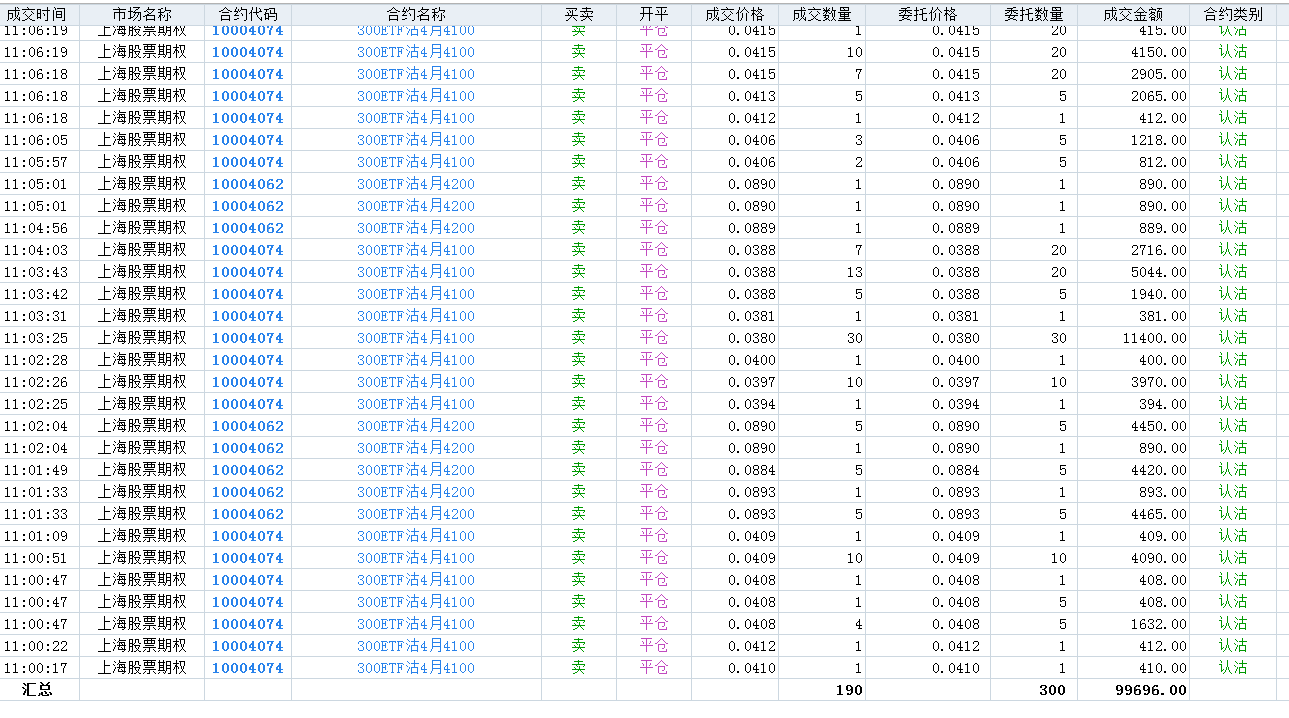
Task: Click the 成交金额 value 2905.00
Action: [1158, 74]
